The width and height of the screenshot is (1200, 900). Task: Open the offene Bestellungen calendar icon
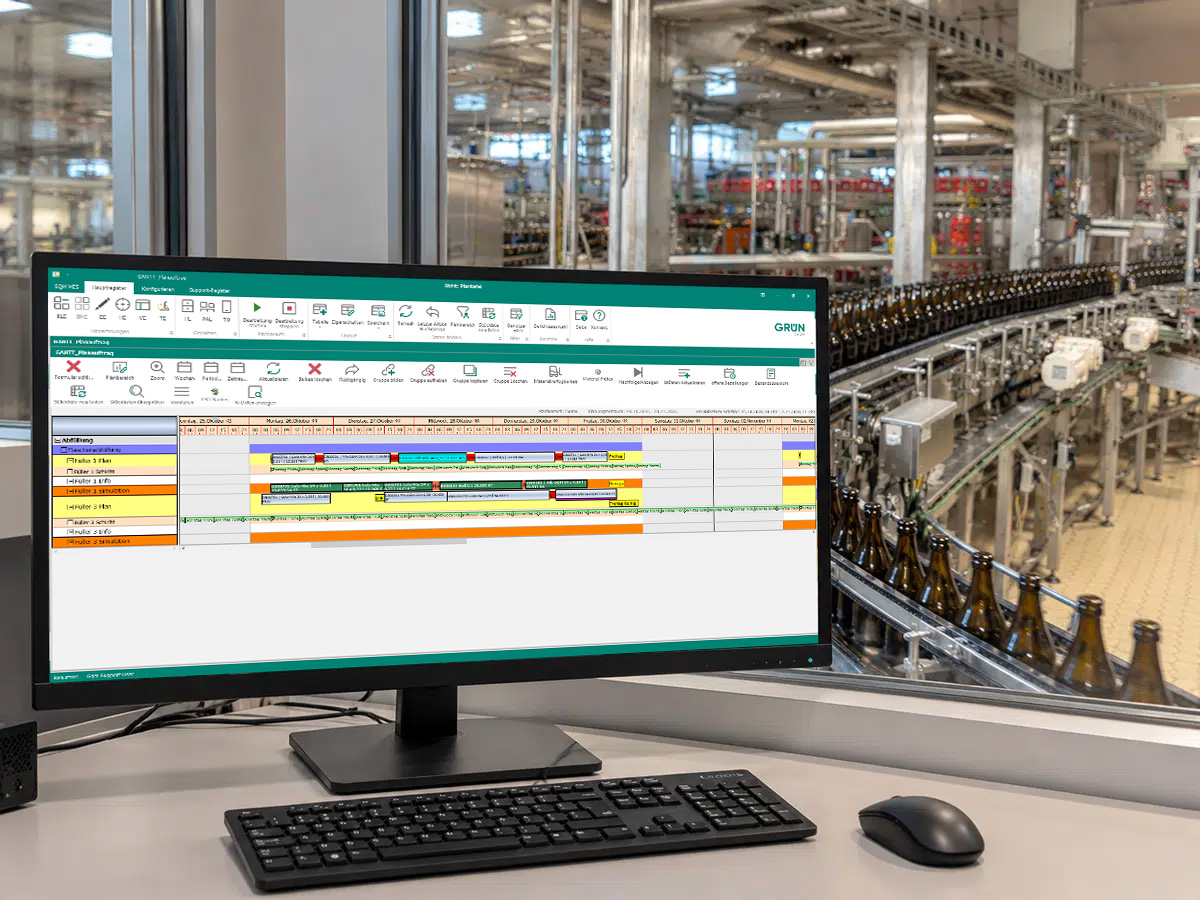coord(729,373)
